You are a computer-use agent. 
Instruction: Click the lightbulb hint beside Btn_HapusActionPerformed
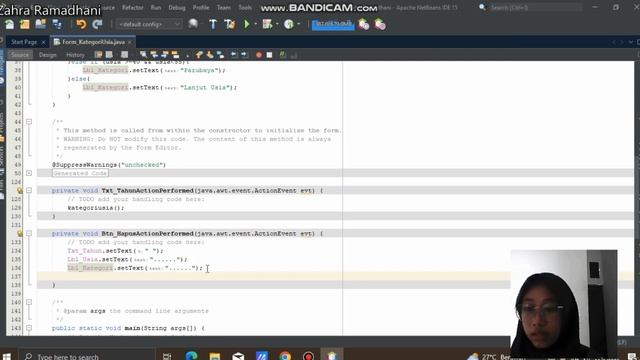pyautogui.click(x=20, y=233)
